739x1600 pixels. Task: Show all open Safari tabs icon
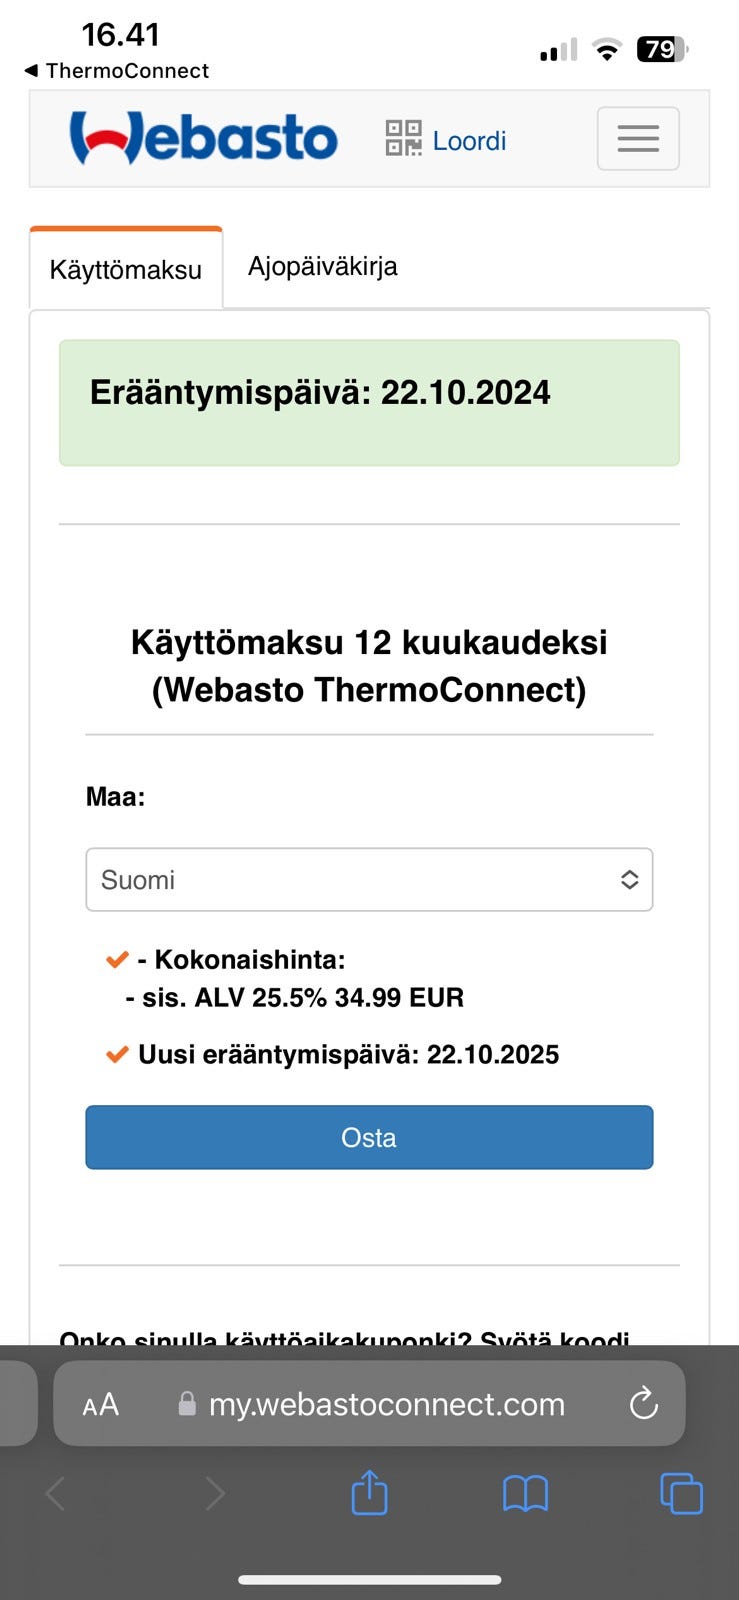click(681, 1493)
